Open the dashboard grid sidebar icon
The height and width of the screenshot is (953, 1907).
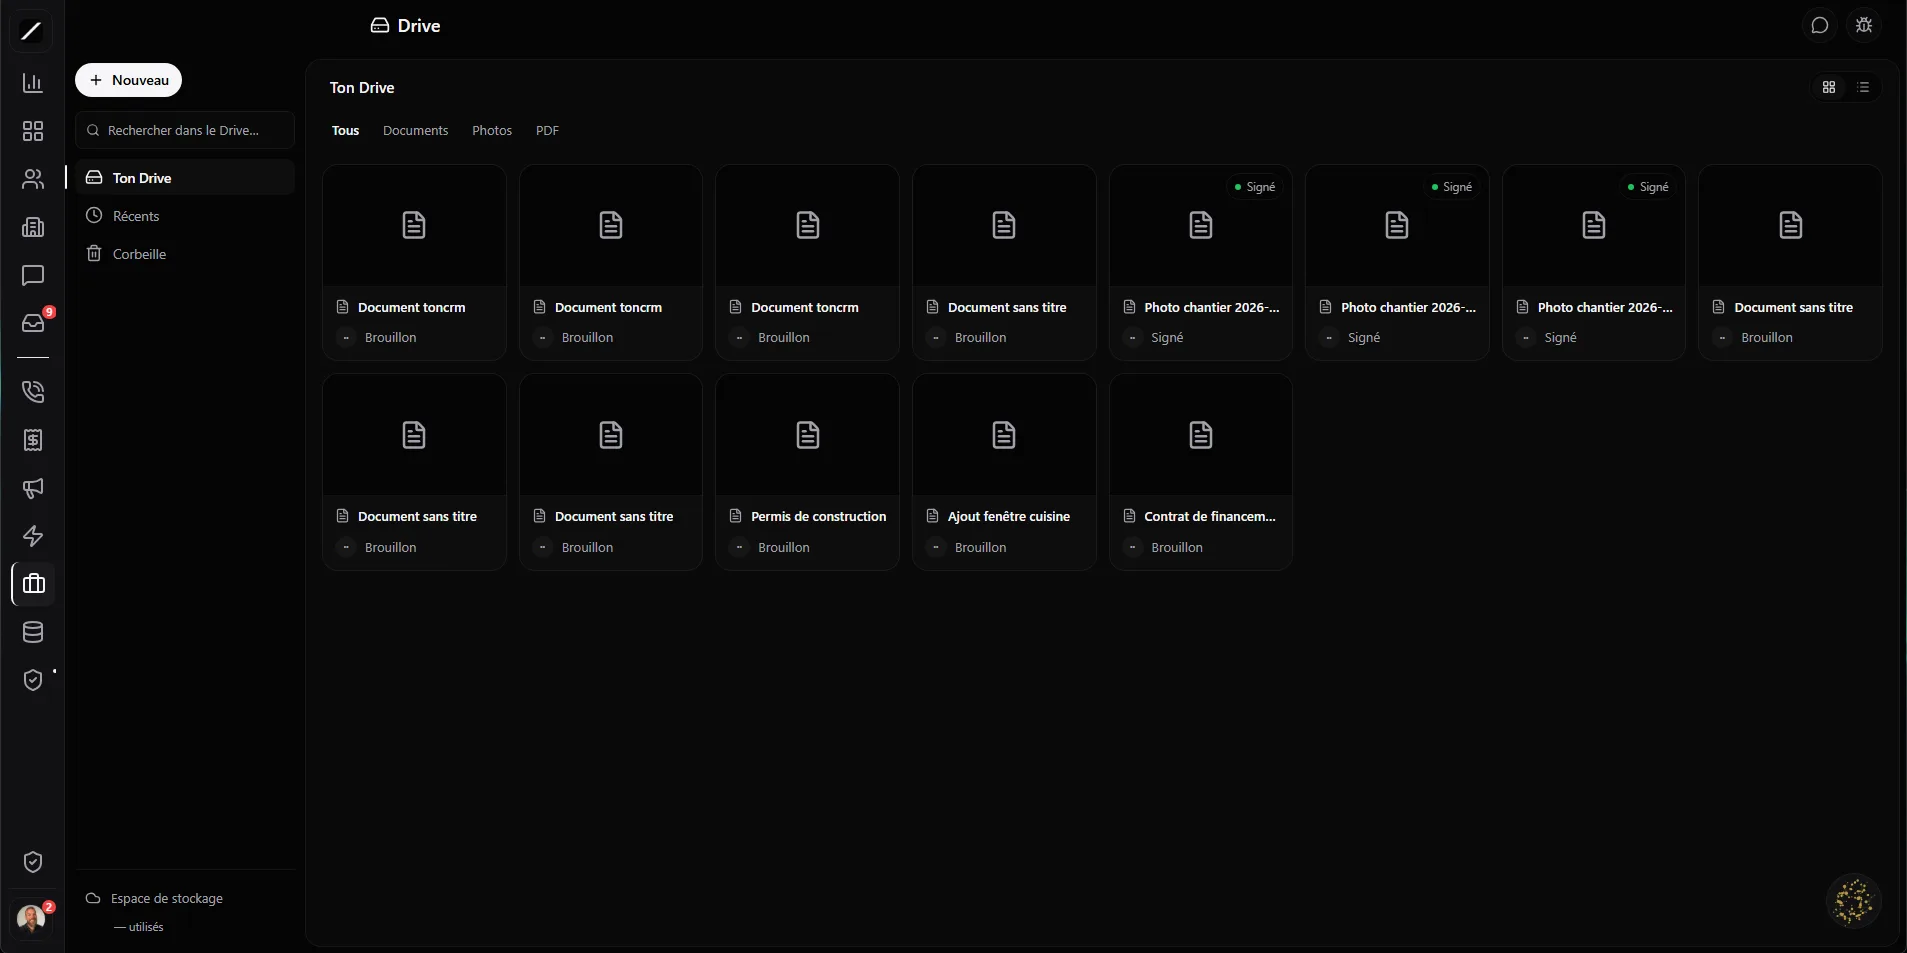tap(33, 131)
